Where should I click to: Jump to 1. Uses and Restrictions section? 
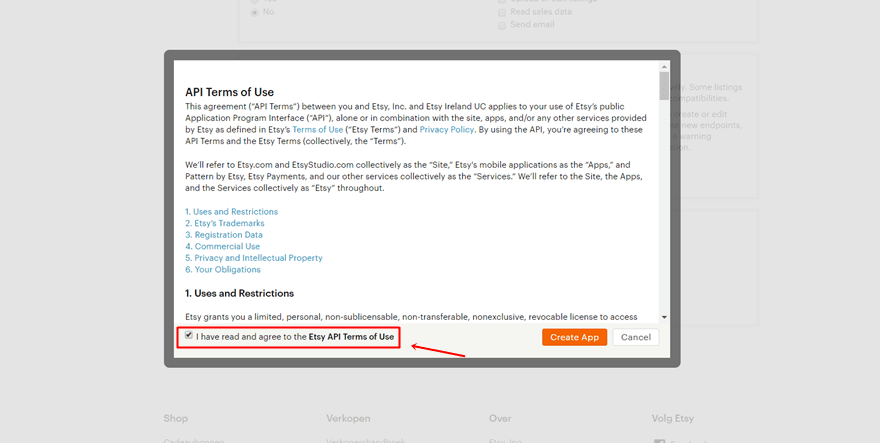coord(231,212)
